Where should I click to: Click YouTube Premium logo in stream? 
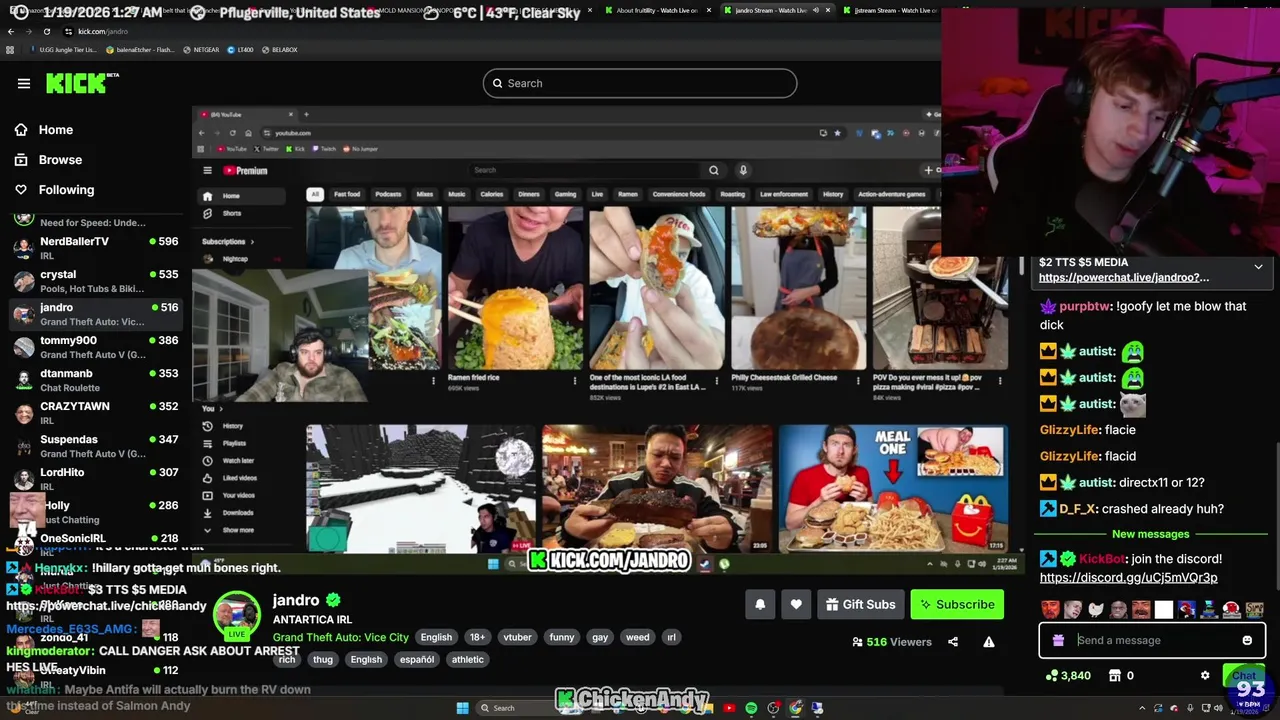pyautogui.click(x=245, y=170)
